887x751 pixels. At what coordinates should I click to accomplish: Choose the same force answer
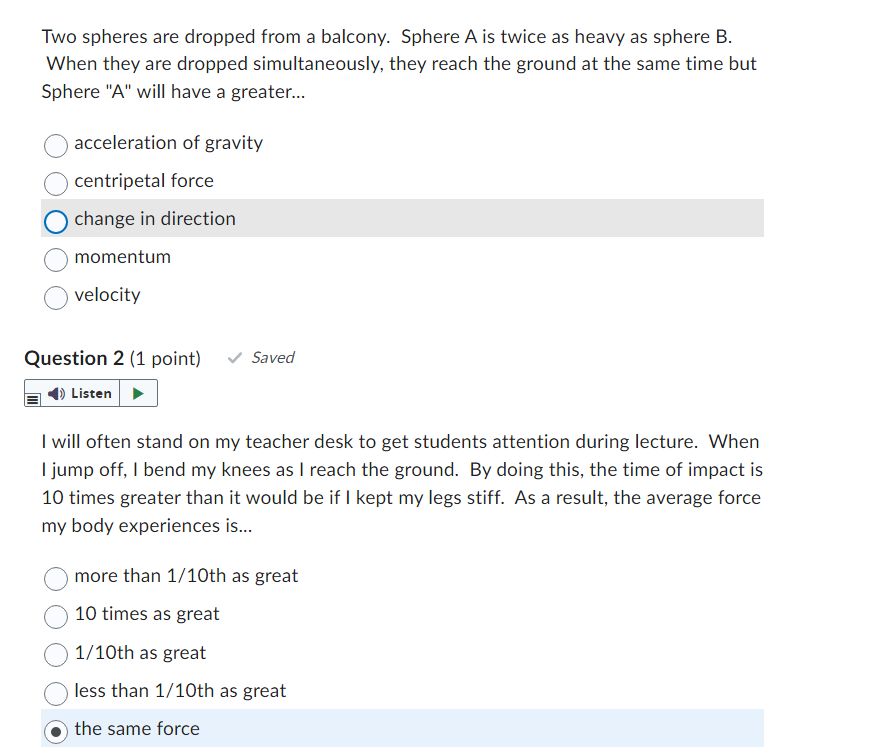55,730
